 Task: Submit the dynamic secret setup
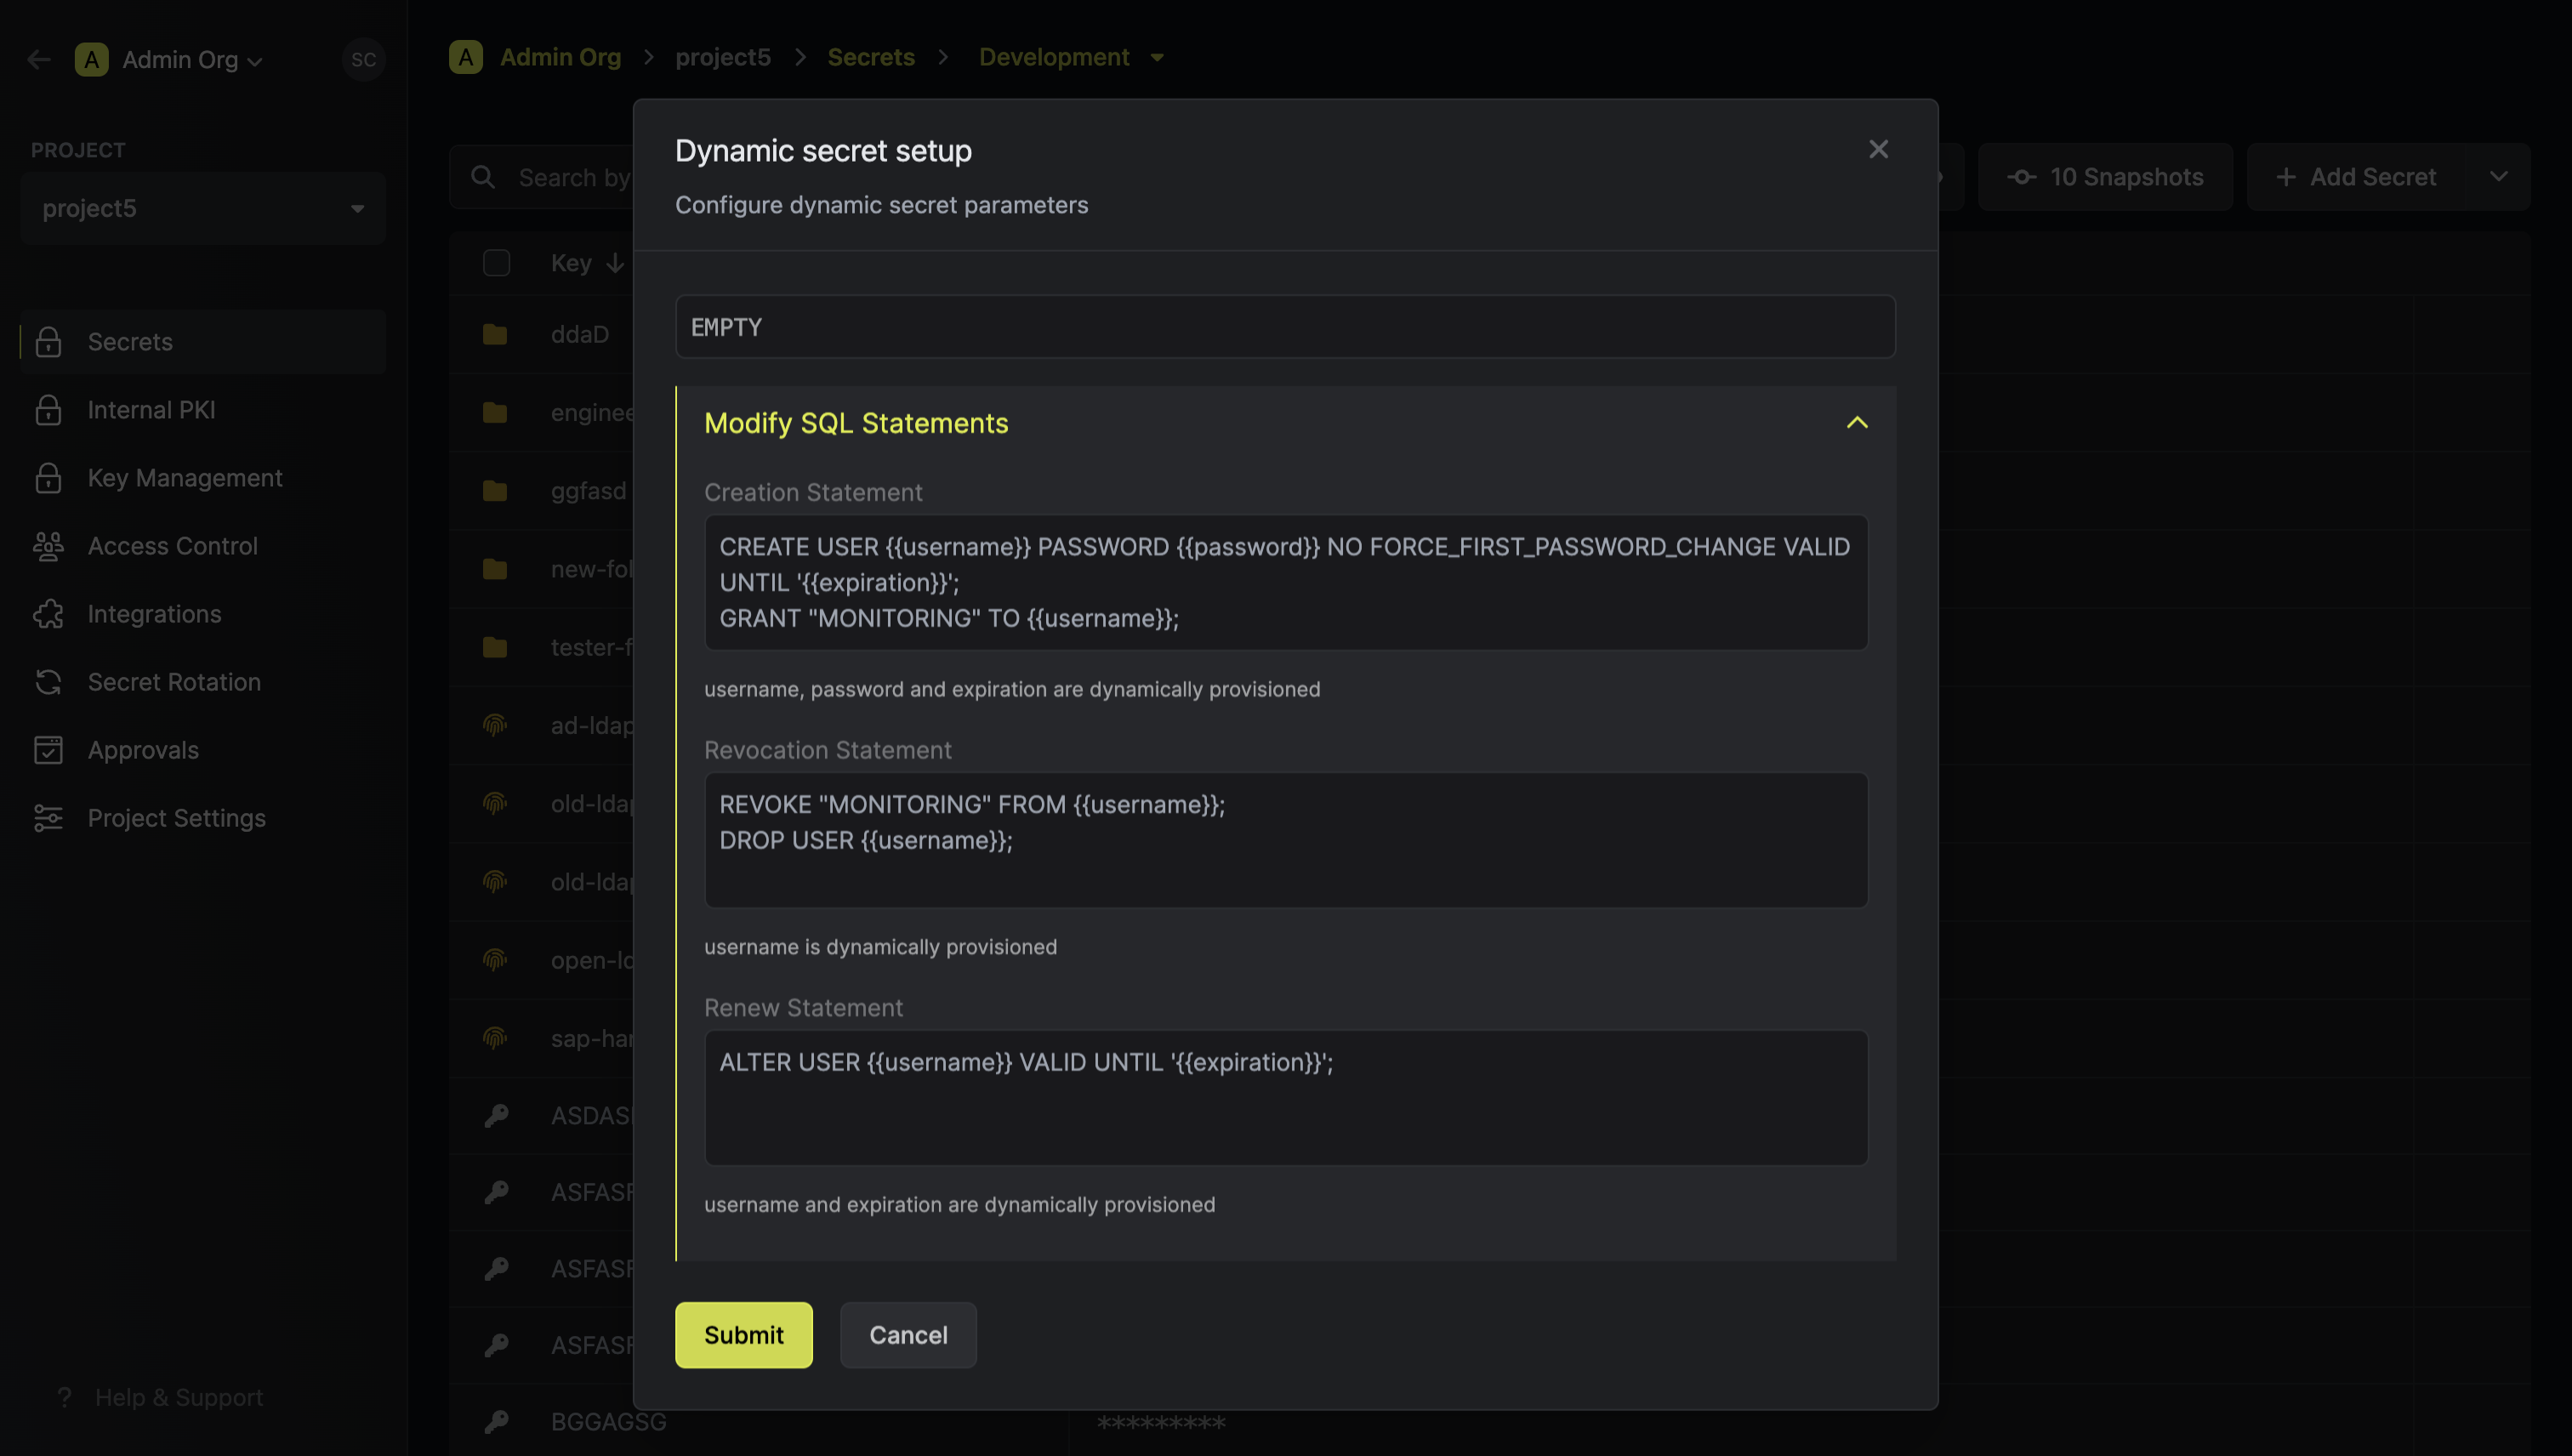[x=743, y=1335]
